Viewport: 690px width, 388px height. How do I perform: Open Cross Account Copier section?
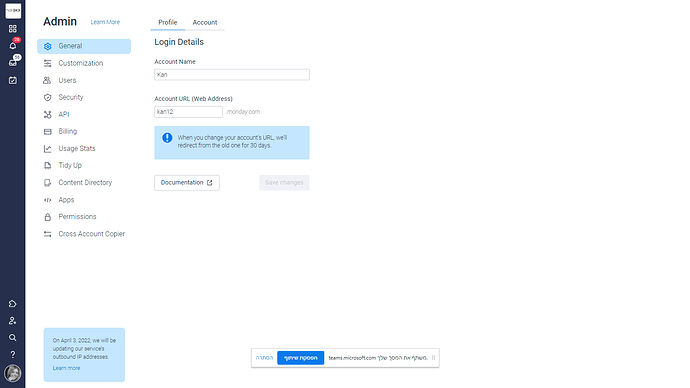coord(92,234)
